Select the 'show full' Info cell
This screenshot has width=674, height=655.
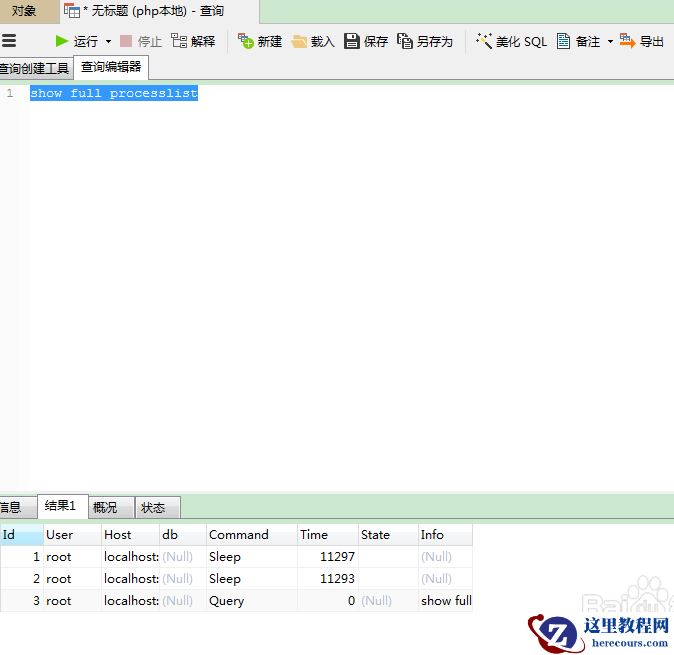coord(445,600)
